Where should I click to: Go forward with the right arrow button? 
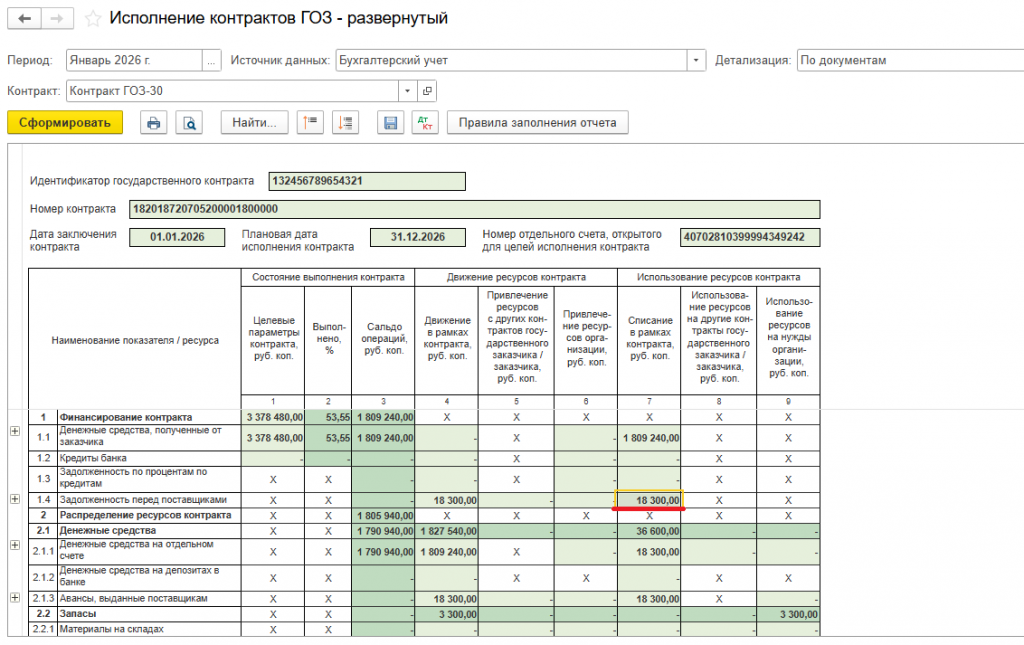coord(57,18)
